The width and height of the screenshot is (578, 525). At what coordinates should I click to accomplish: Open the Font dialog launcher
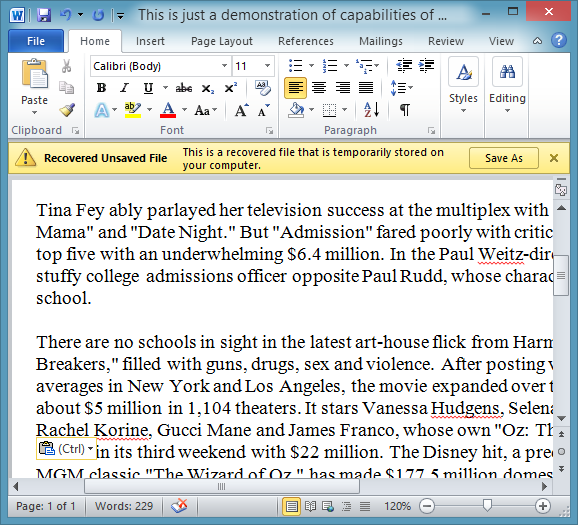270,131
